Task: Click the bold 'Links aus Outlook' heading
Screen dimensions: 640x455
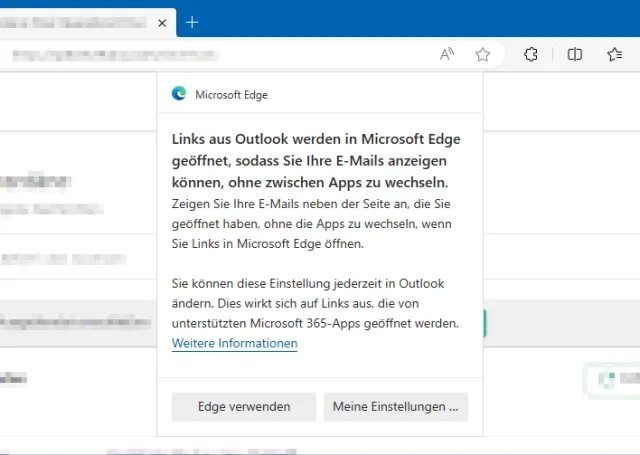Action: [316, 161]
